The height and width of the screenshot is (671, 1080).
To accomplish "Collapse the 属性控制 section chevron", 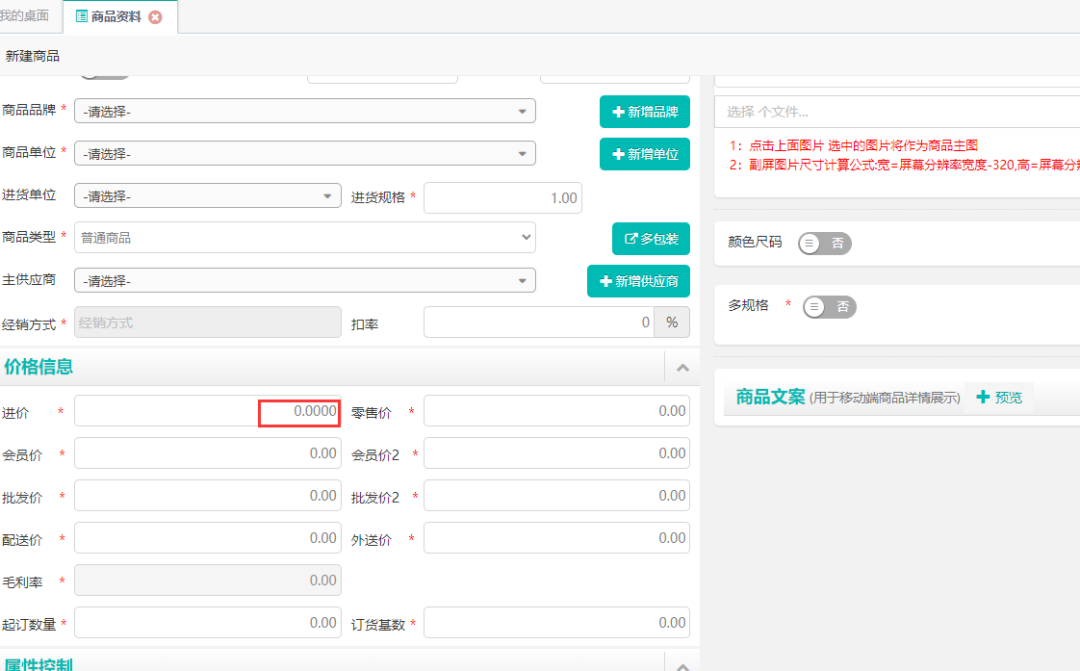I will point(682,665).
